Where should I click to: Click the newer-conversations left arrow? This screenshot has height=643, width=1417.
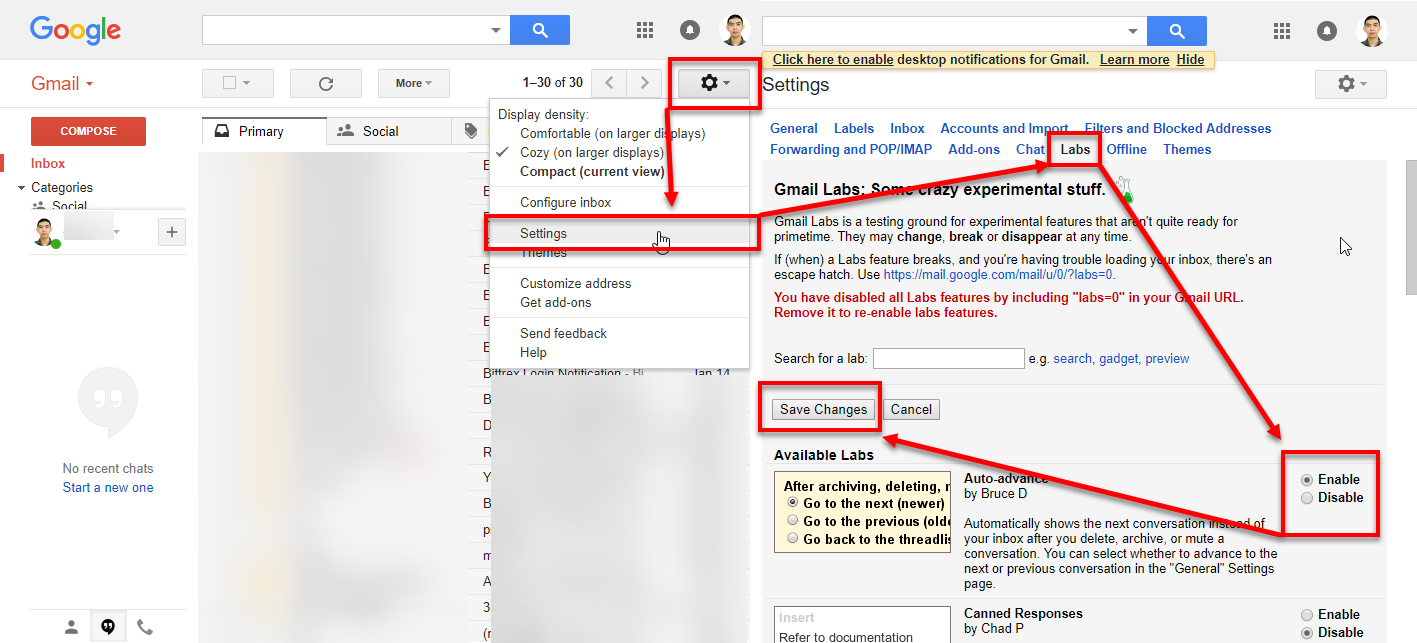[608, 83]
